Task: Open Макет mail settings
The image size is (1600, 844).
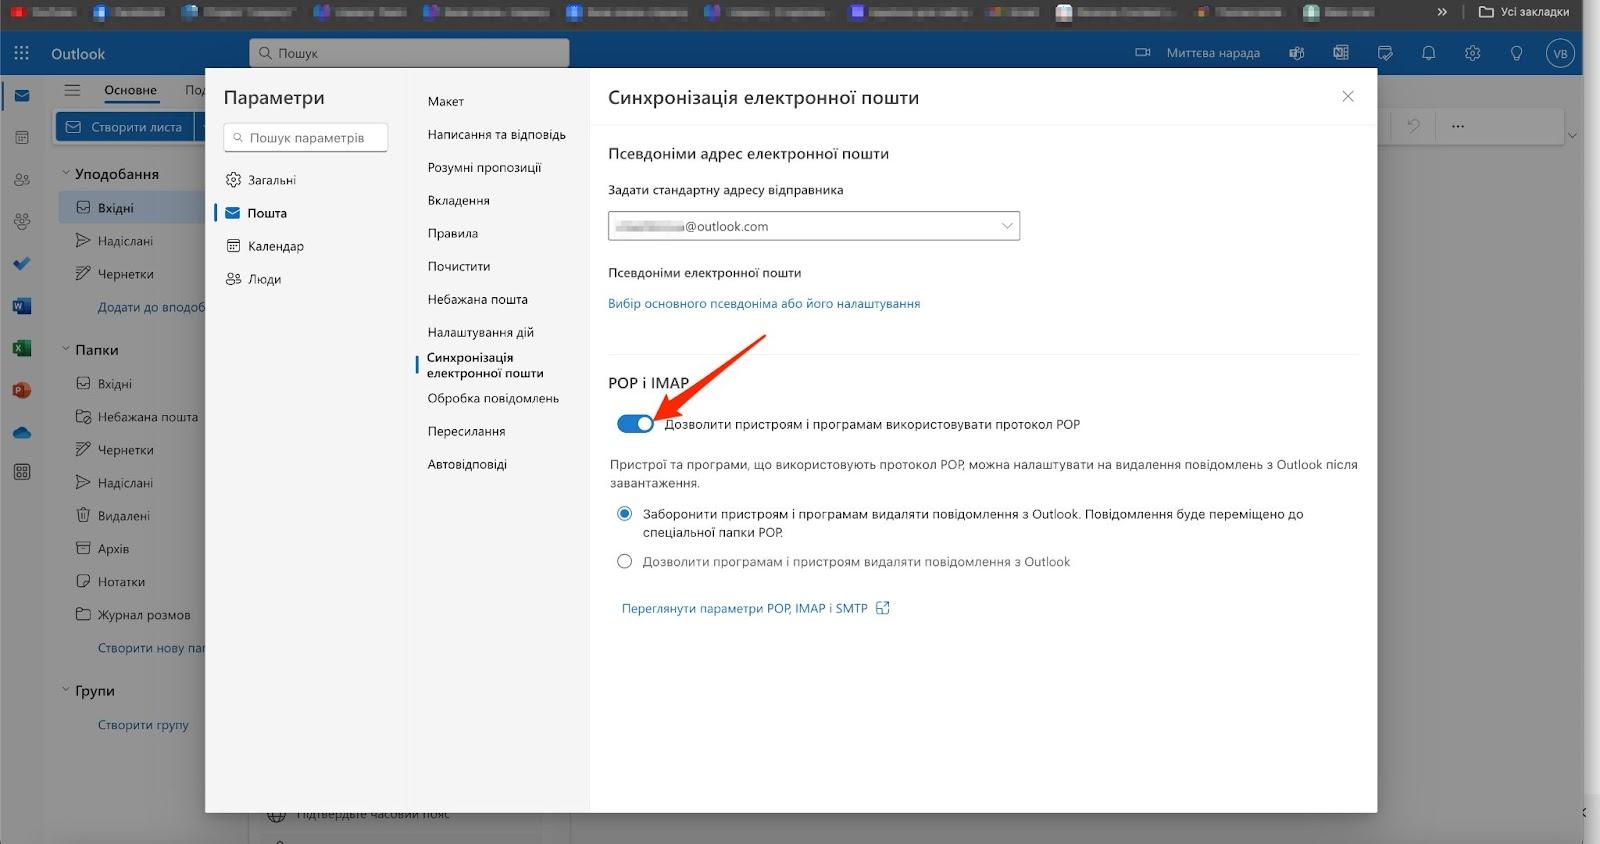Action: coord(446,101)
